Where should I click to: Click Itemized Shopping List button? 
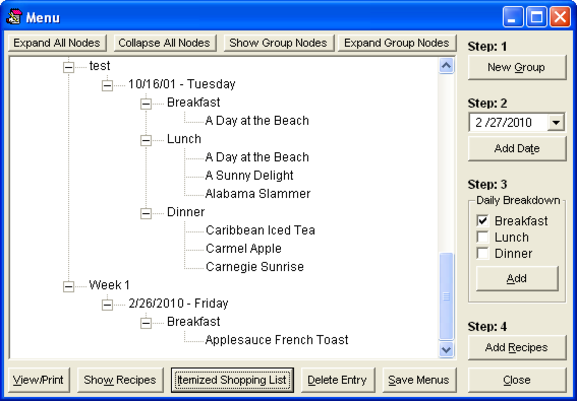click(232, 380)
